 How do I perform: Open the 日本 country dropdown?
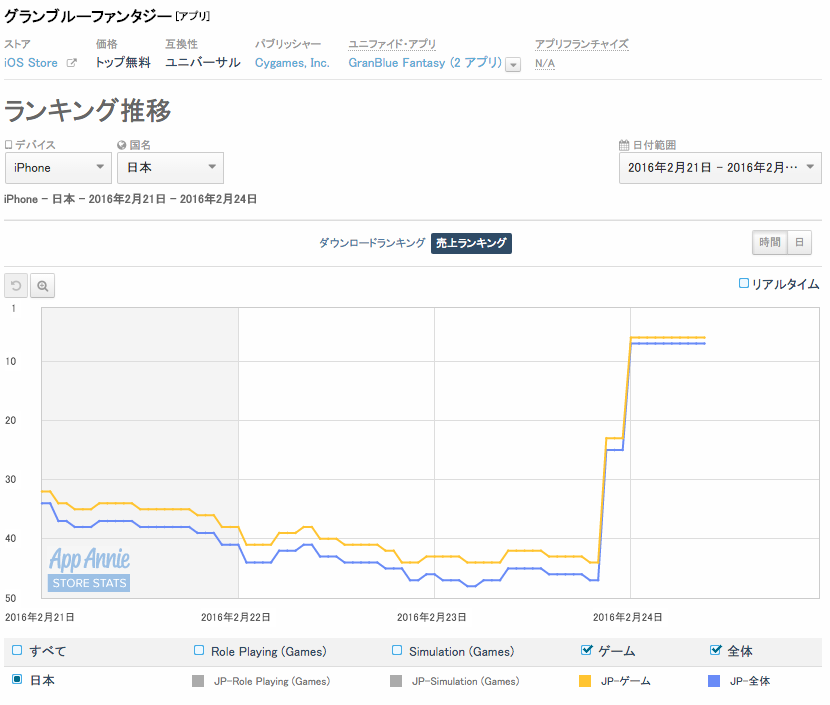(170, 168)
